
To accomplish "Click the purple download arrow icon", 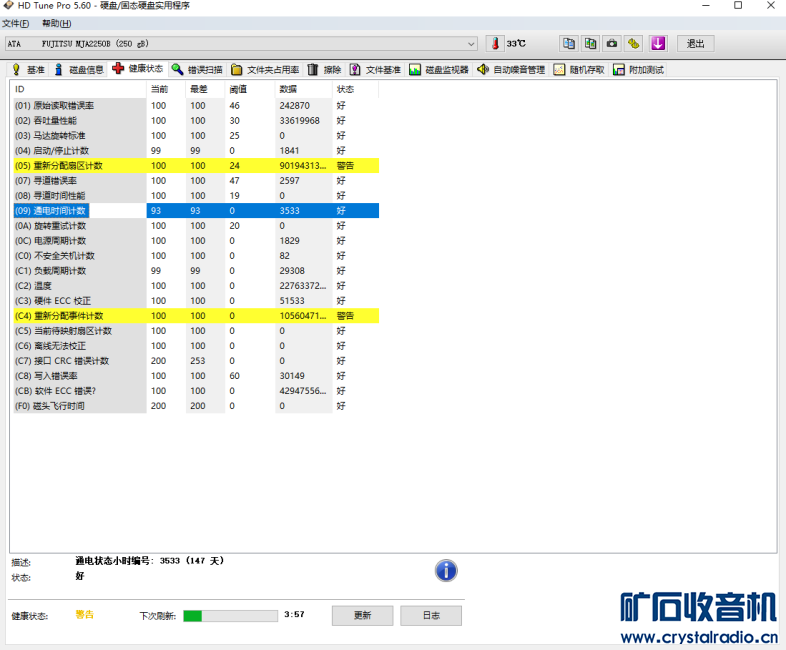I will coord(658,44).
